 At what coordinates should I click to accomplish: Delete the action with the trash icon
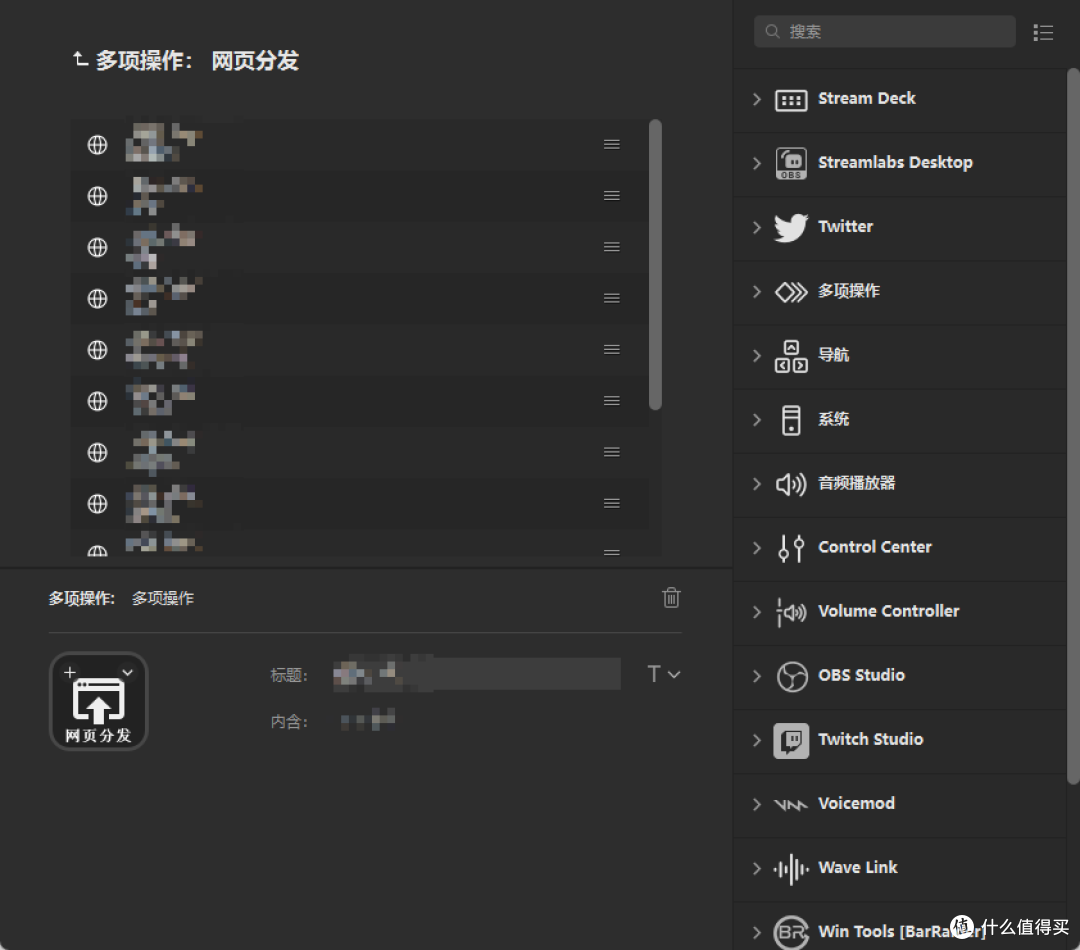tap(671, 597)
